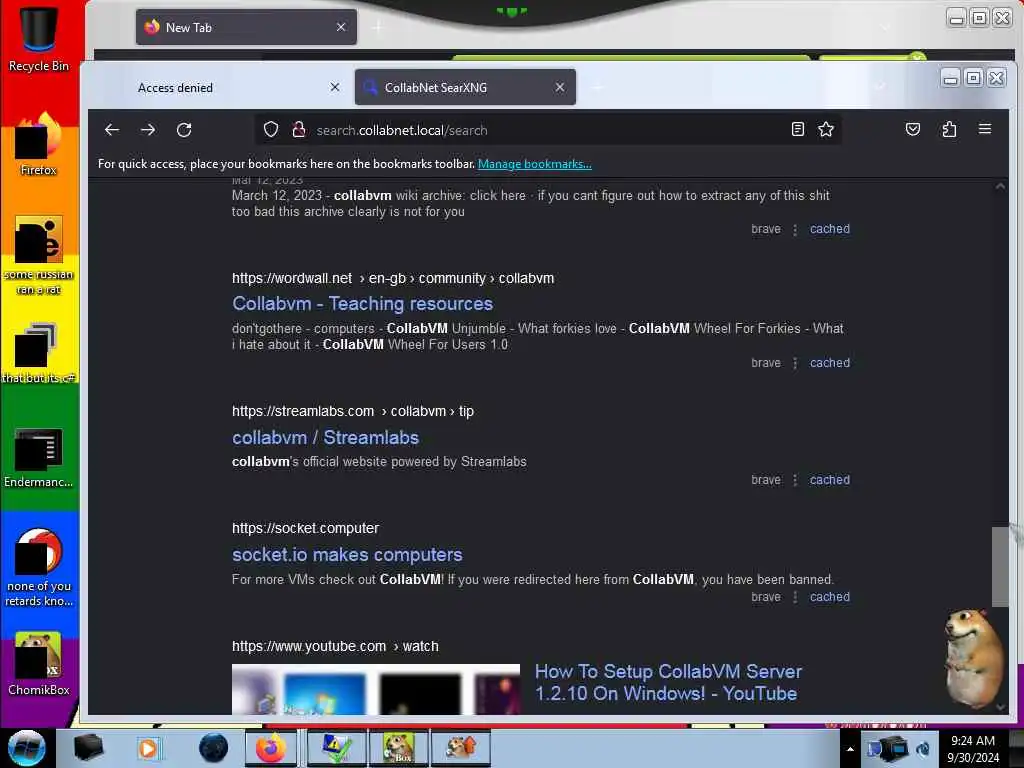This screenshot has height=768, width=1024.
Task: Open the Manage bookmarks link
Action: (x=535, y=164)
